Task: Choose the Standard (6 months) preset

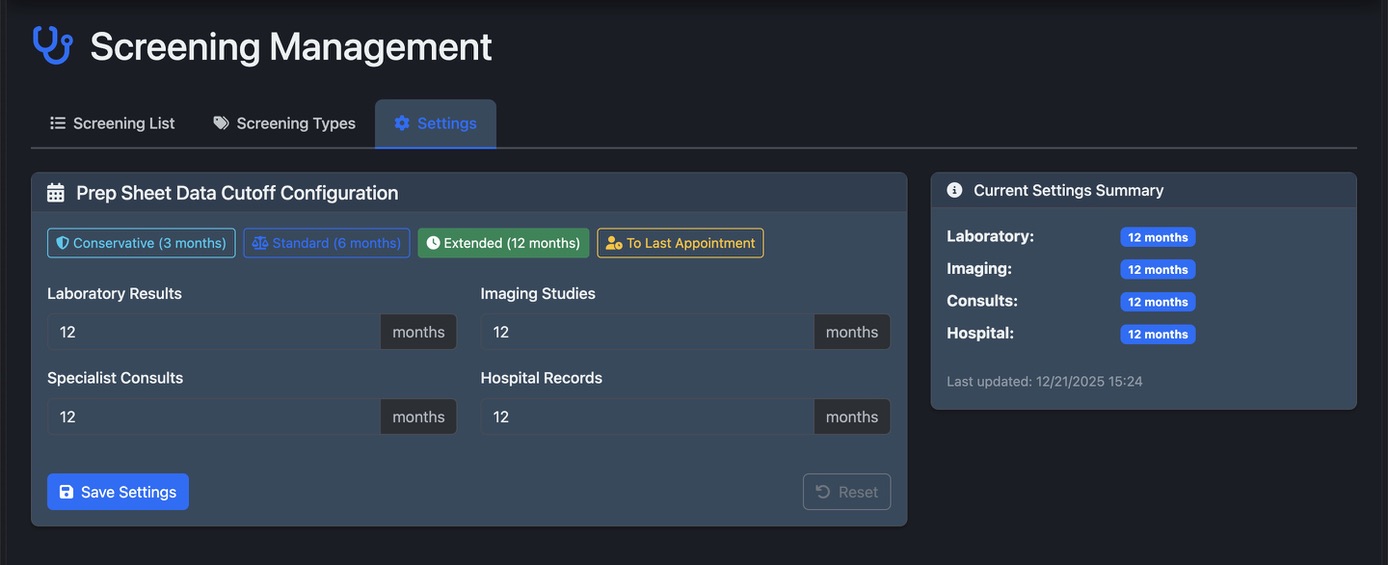Action: point(326,243)
